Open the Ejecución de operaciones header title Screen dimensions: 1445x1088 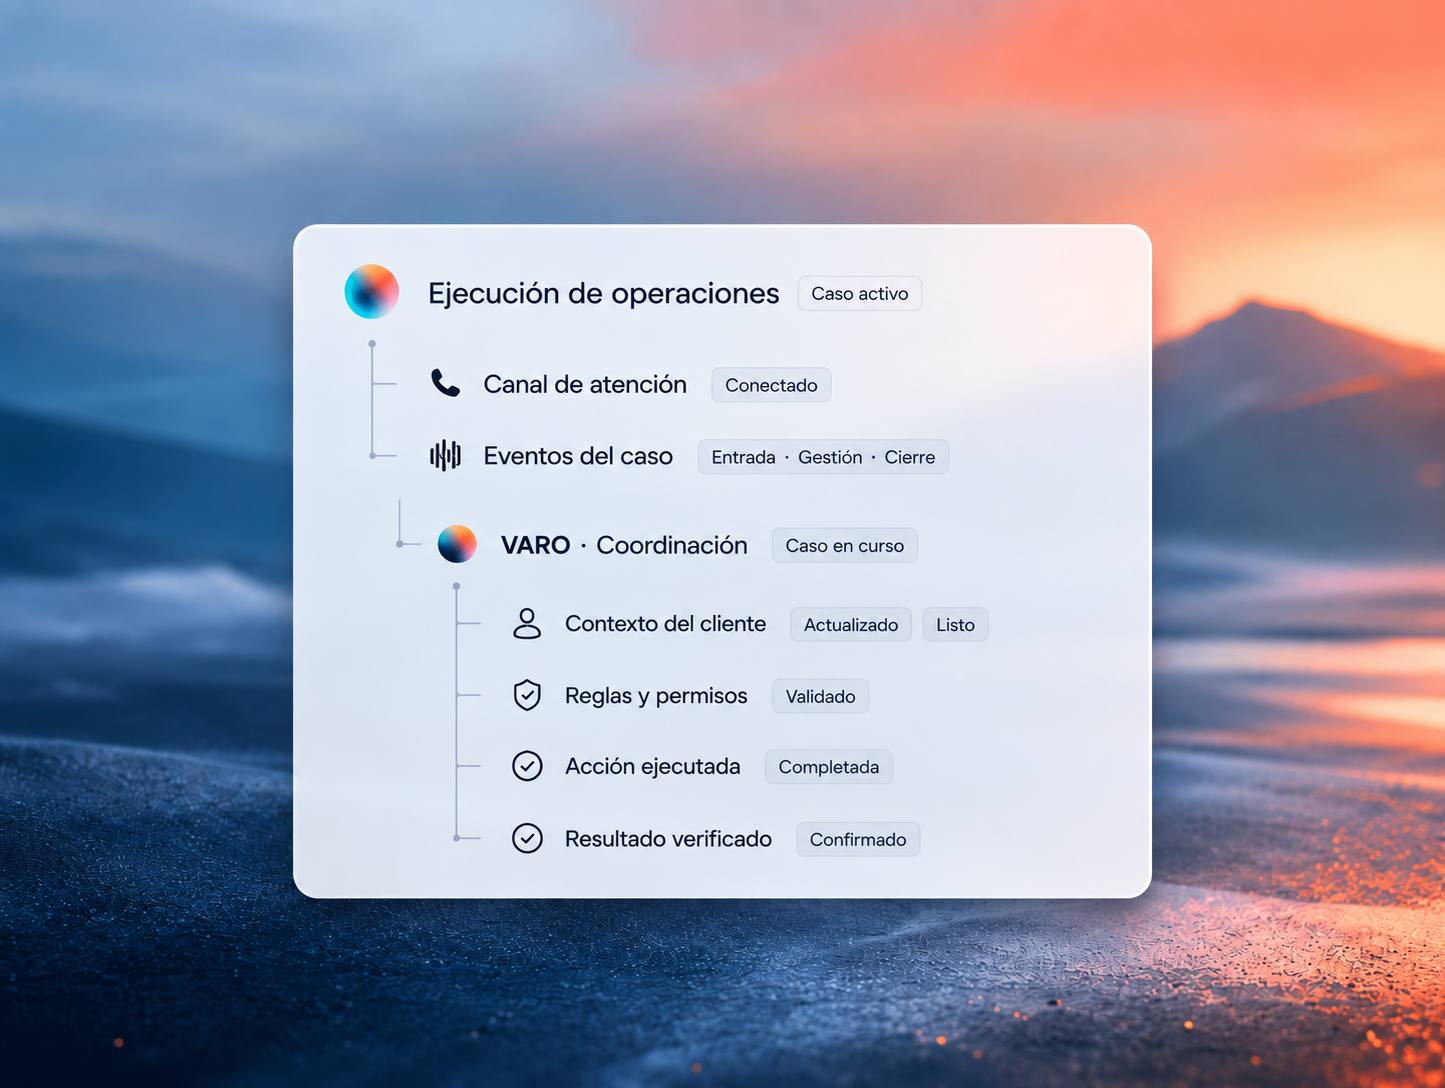(603, 294)
